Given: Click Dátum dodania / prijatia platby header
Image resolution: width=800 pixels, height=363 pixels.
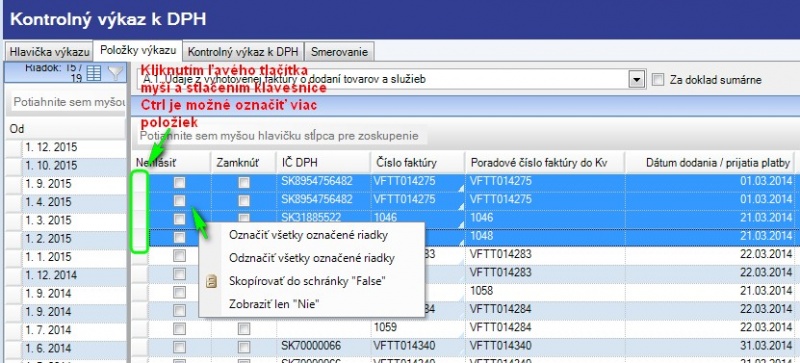Looking at the screenshot, I should 710,162.
